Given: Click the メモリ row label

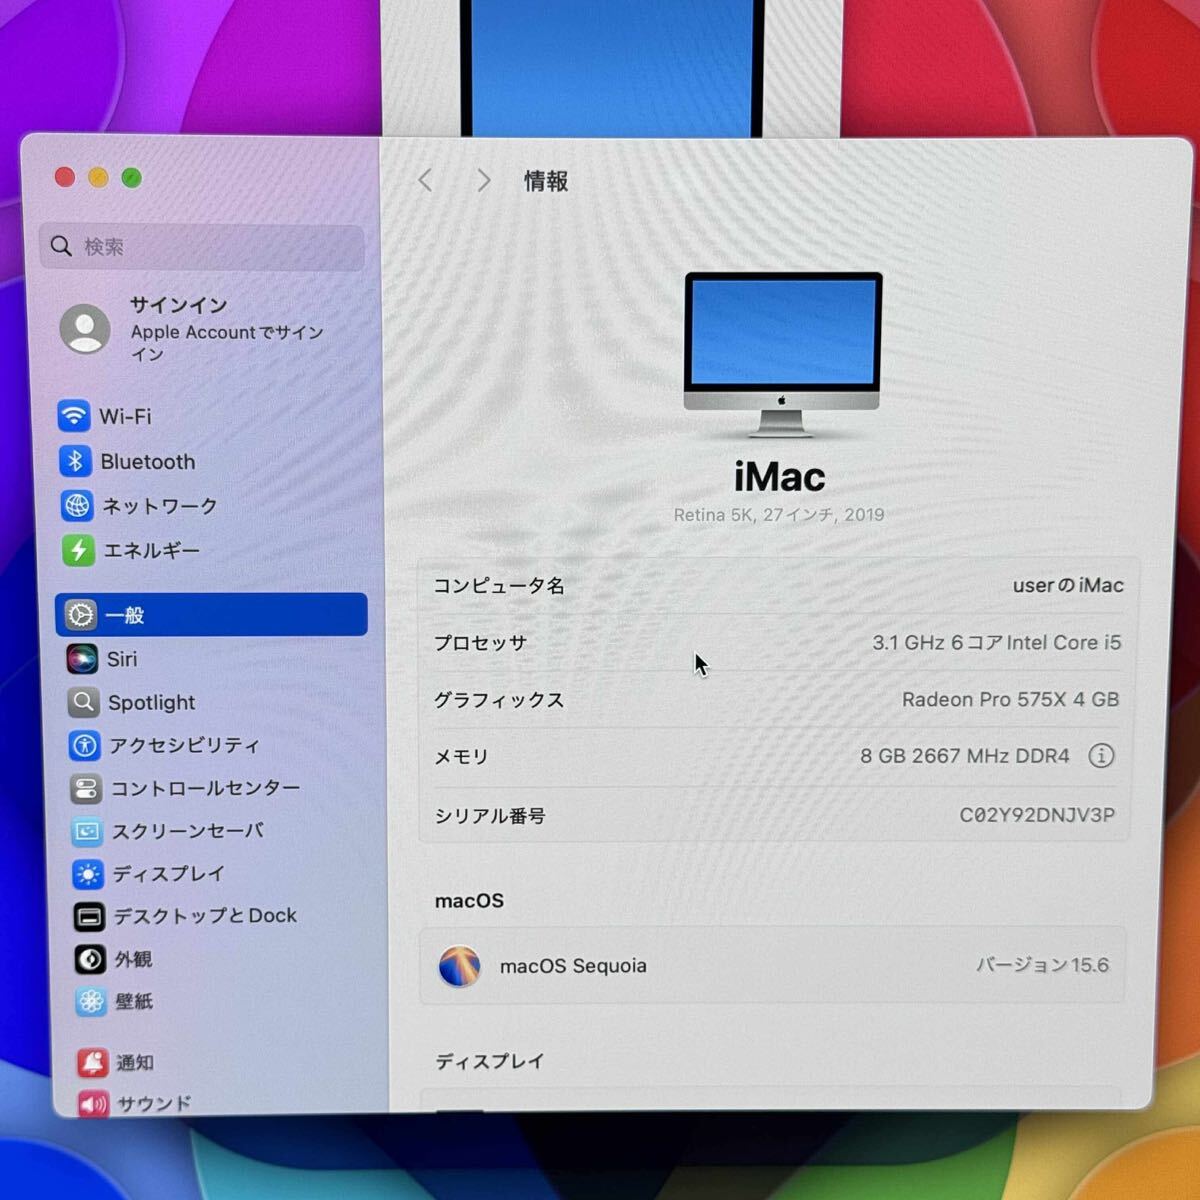Looking at the screenshot, I should click(461, 757).
